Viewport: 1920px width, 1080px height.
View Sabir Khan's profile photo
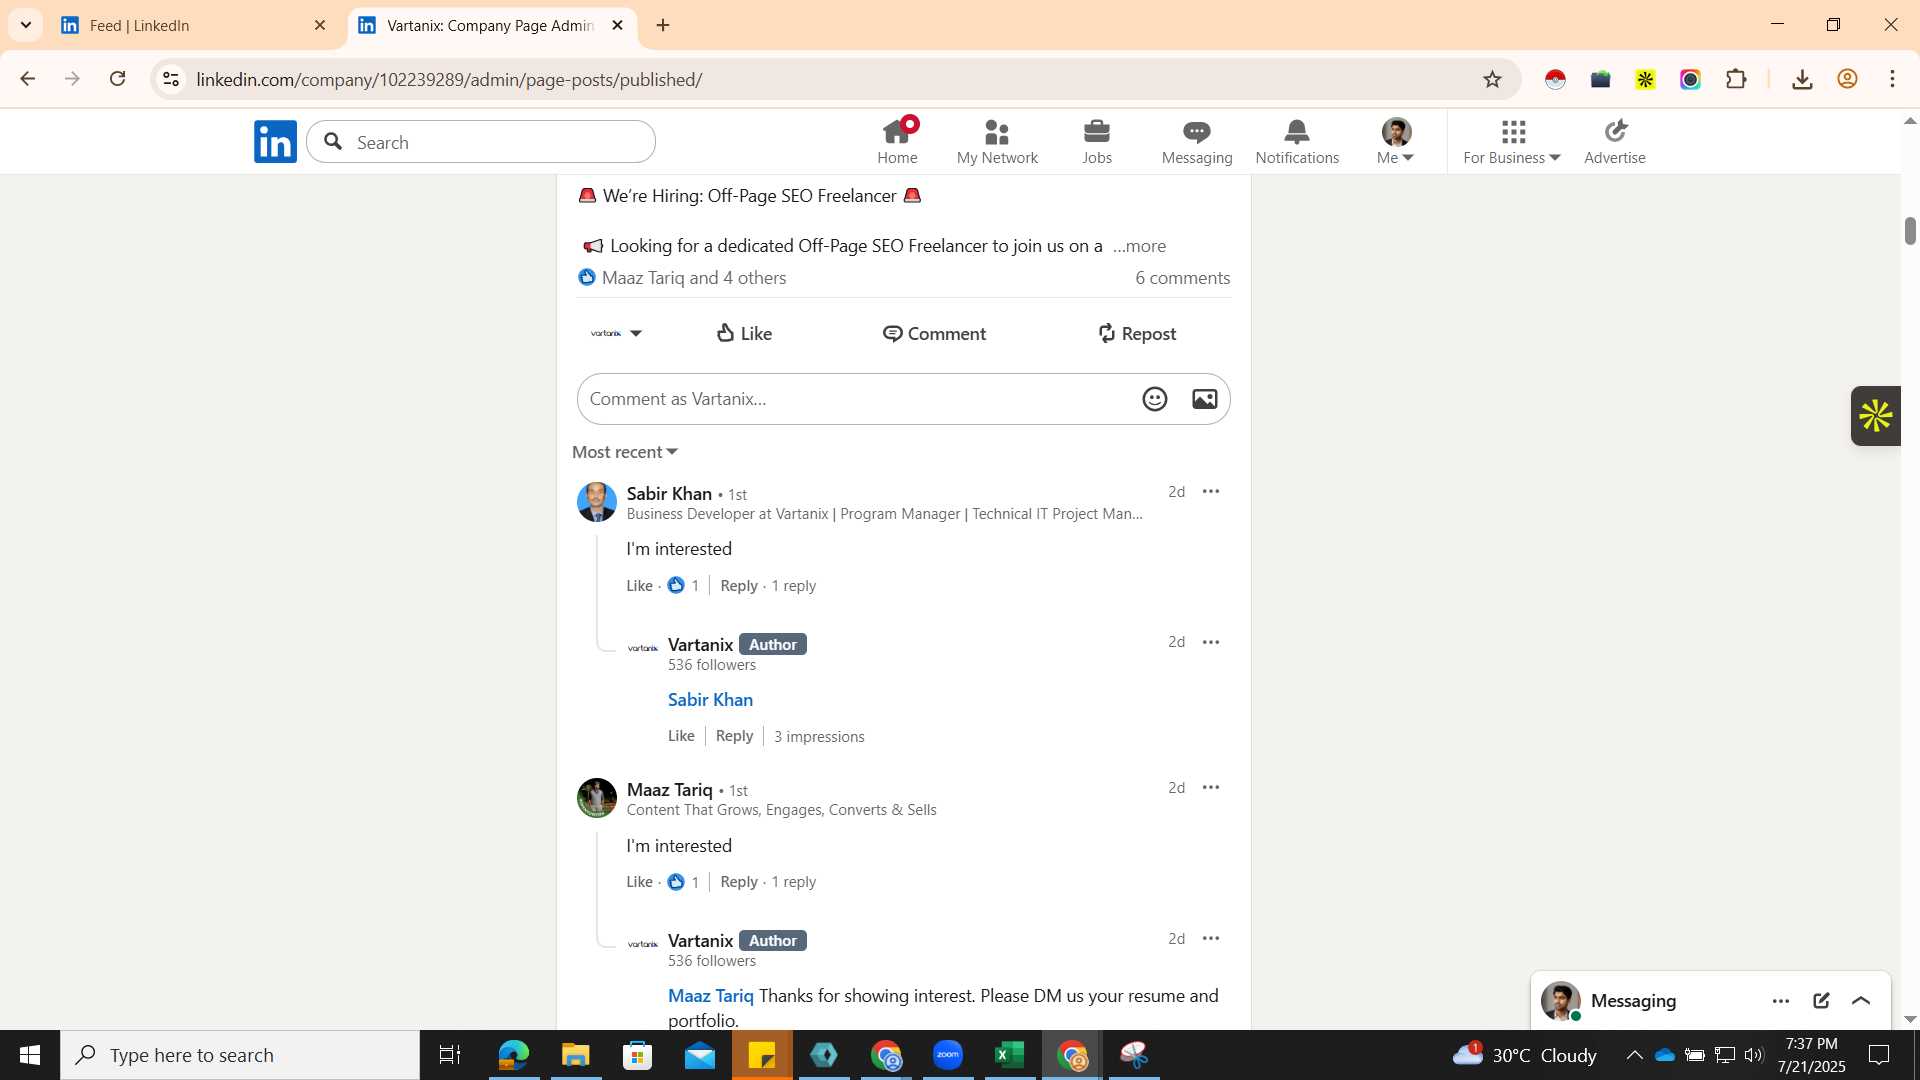(597, 502)
